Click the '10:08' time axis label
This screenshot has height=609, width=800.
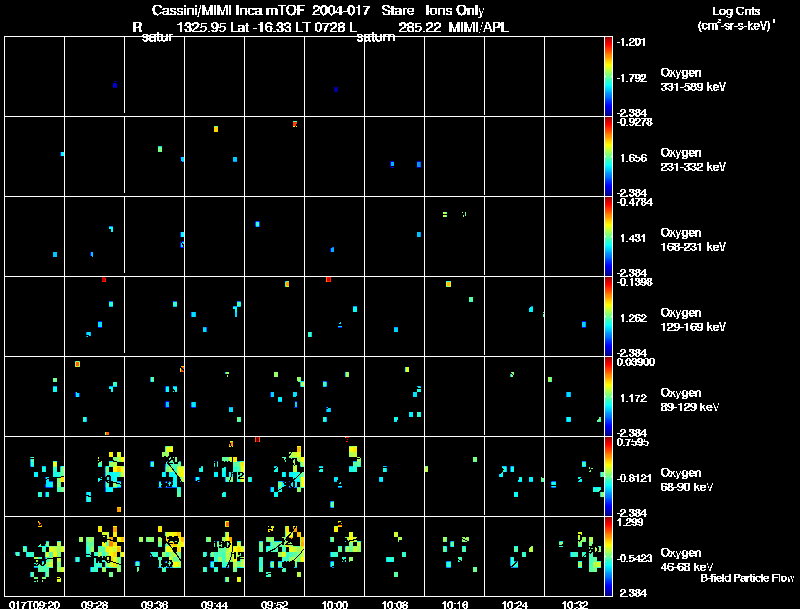(x=395, y=604)
